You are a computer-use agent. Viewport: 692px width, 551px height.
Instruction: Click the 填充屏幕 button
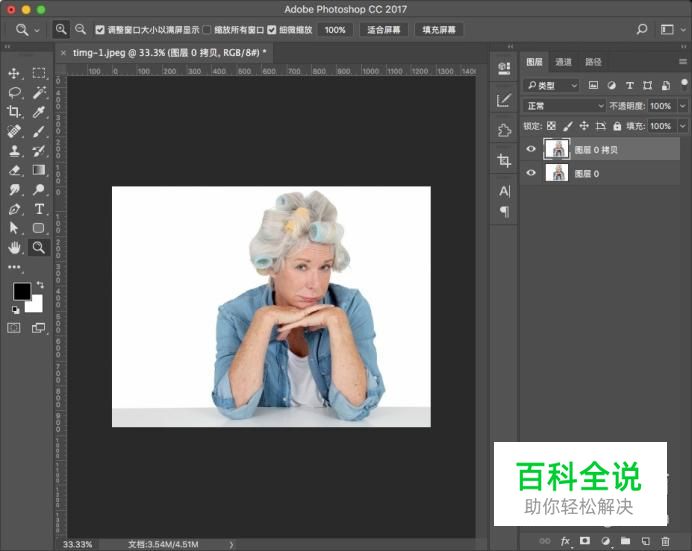pyautogui.click(x=439, y=30)
